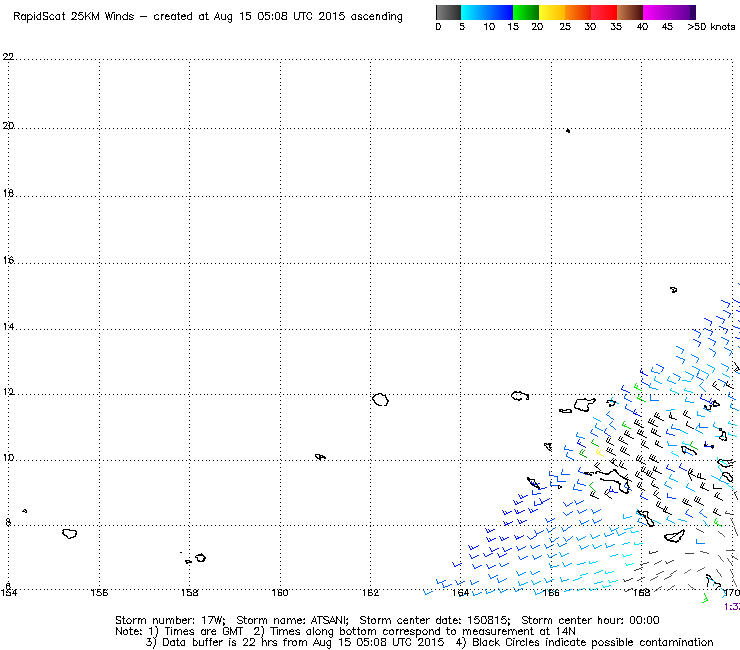Click the 'Aug 15 05:08 UTC 2015' title timestamp
This screenshot has height=650, width=740.
point(281,16)
